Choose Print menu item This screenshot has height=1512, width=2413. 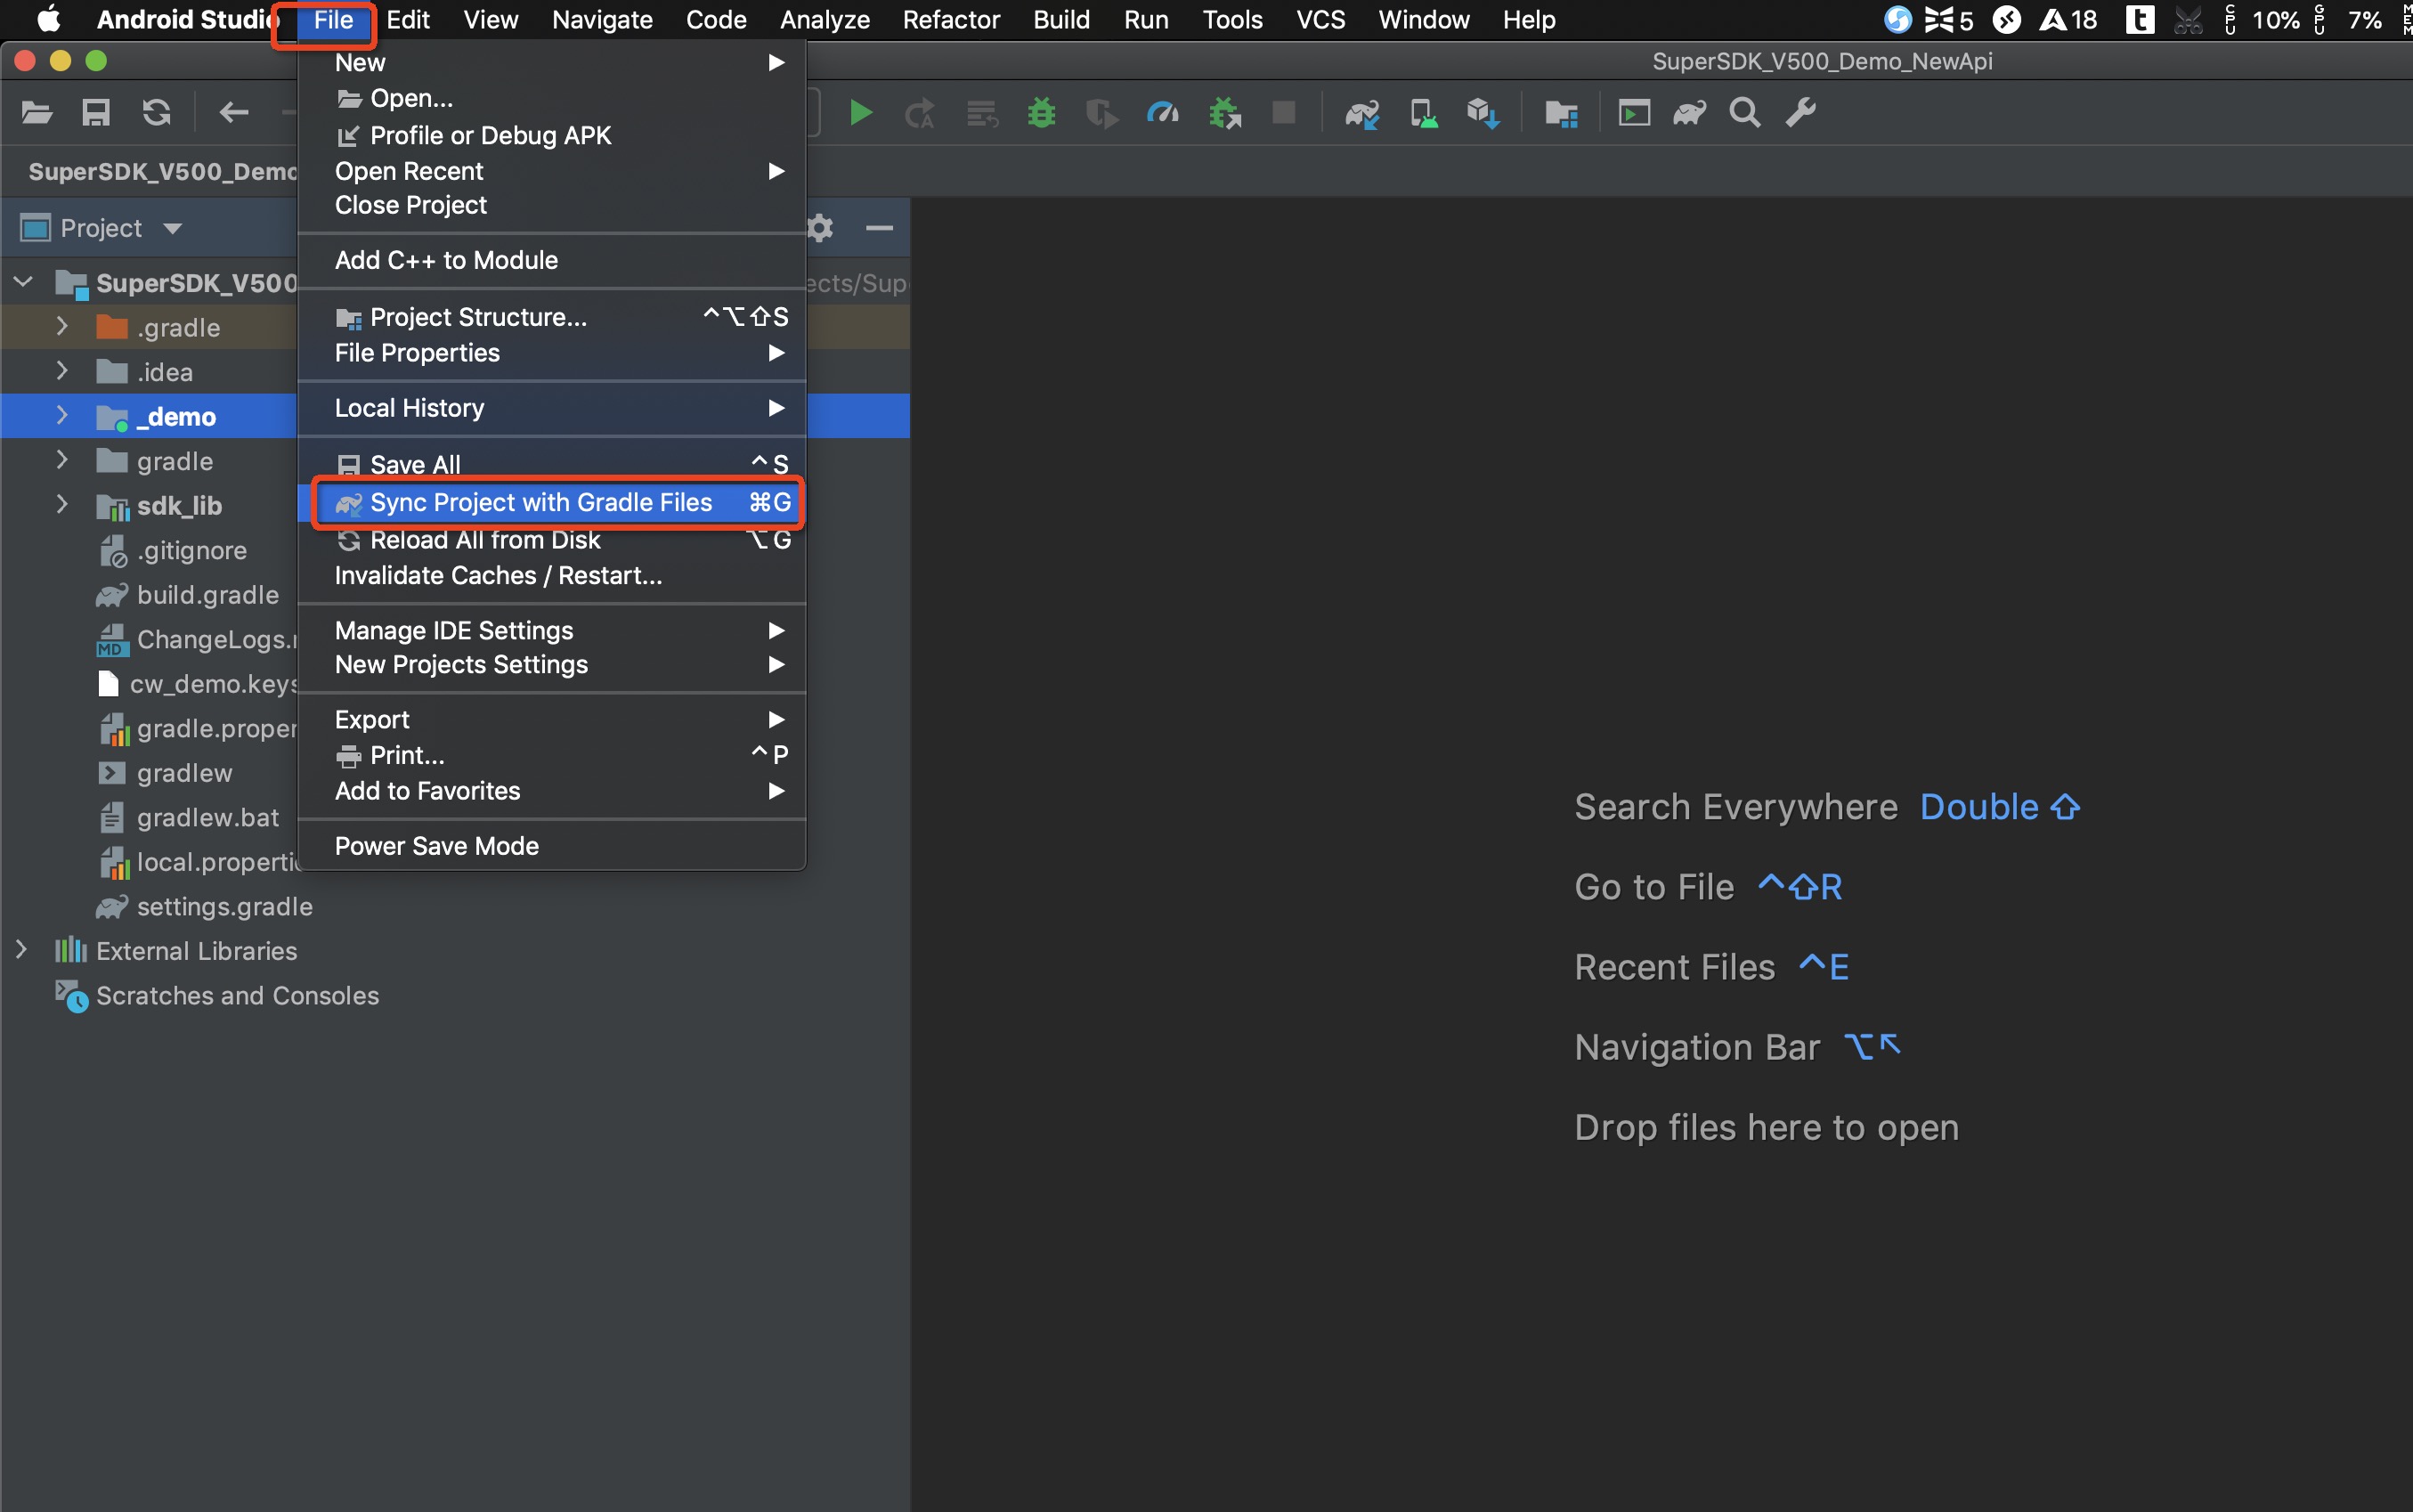click(552, 755)
